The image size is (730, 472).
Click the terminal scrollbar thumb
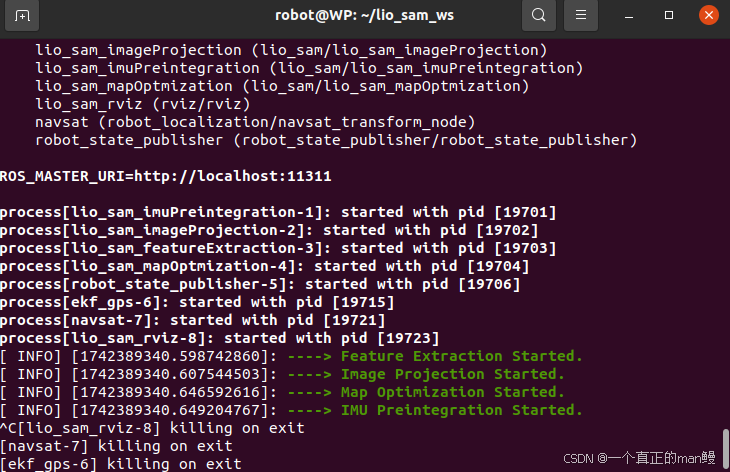tap(726, 449)
